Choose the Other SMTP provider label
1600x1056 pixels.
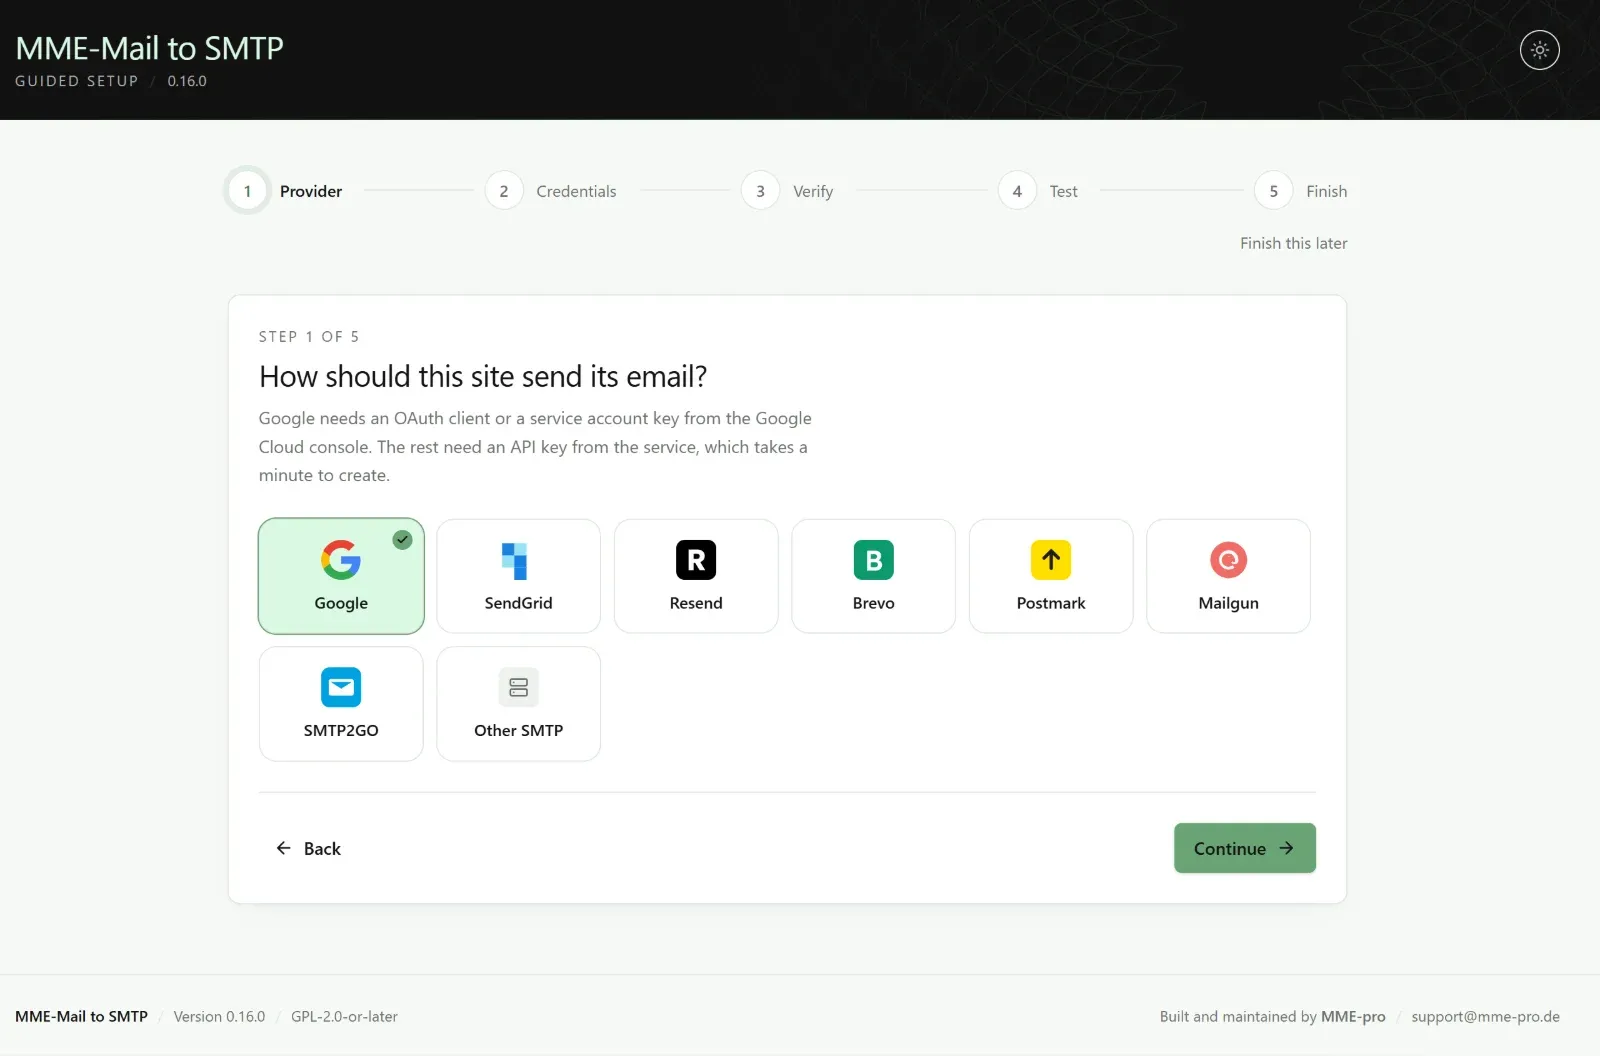[x=519, y=730]
